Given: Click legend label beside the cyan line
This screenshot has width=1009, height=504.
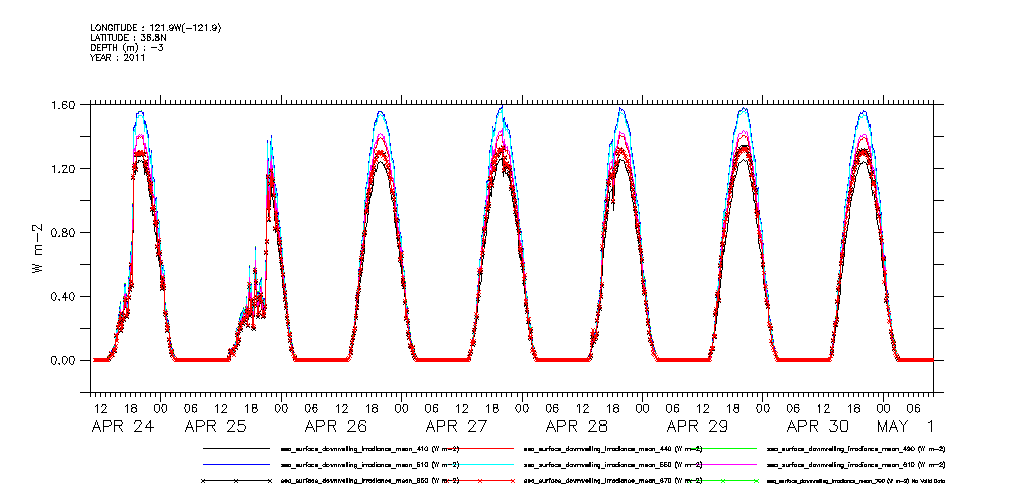Looking at the screenshot, I should 613,464.
